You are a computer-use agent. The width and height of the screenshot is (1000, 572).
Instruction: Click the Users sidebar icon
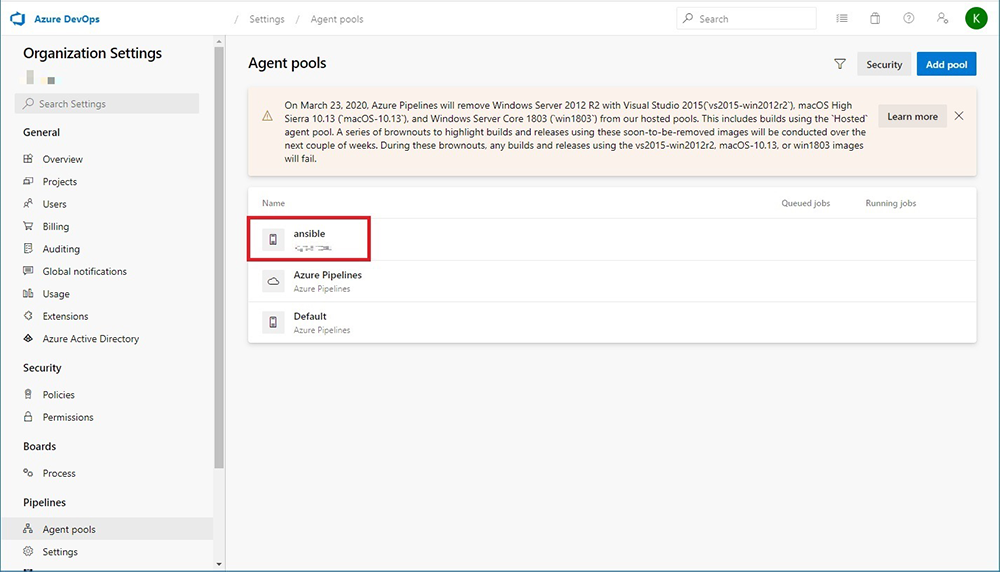coord(28,203)
